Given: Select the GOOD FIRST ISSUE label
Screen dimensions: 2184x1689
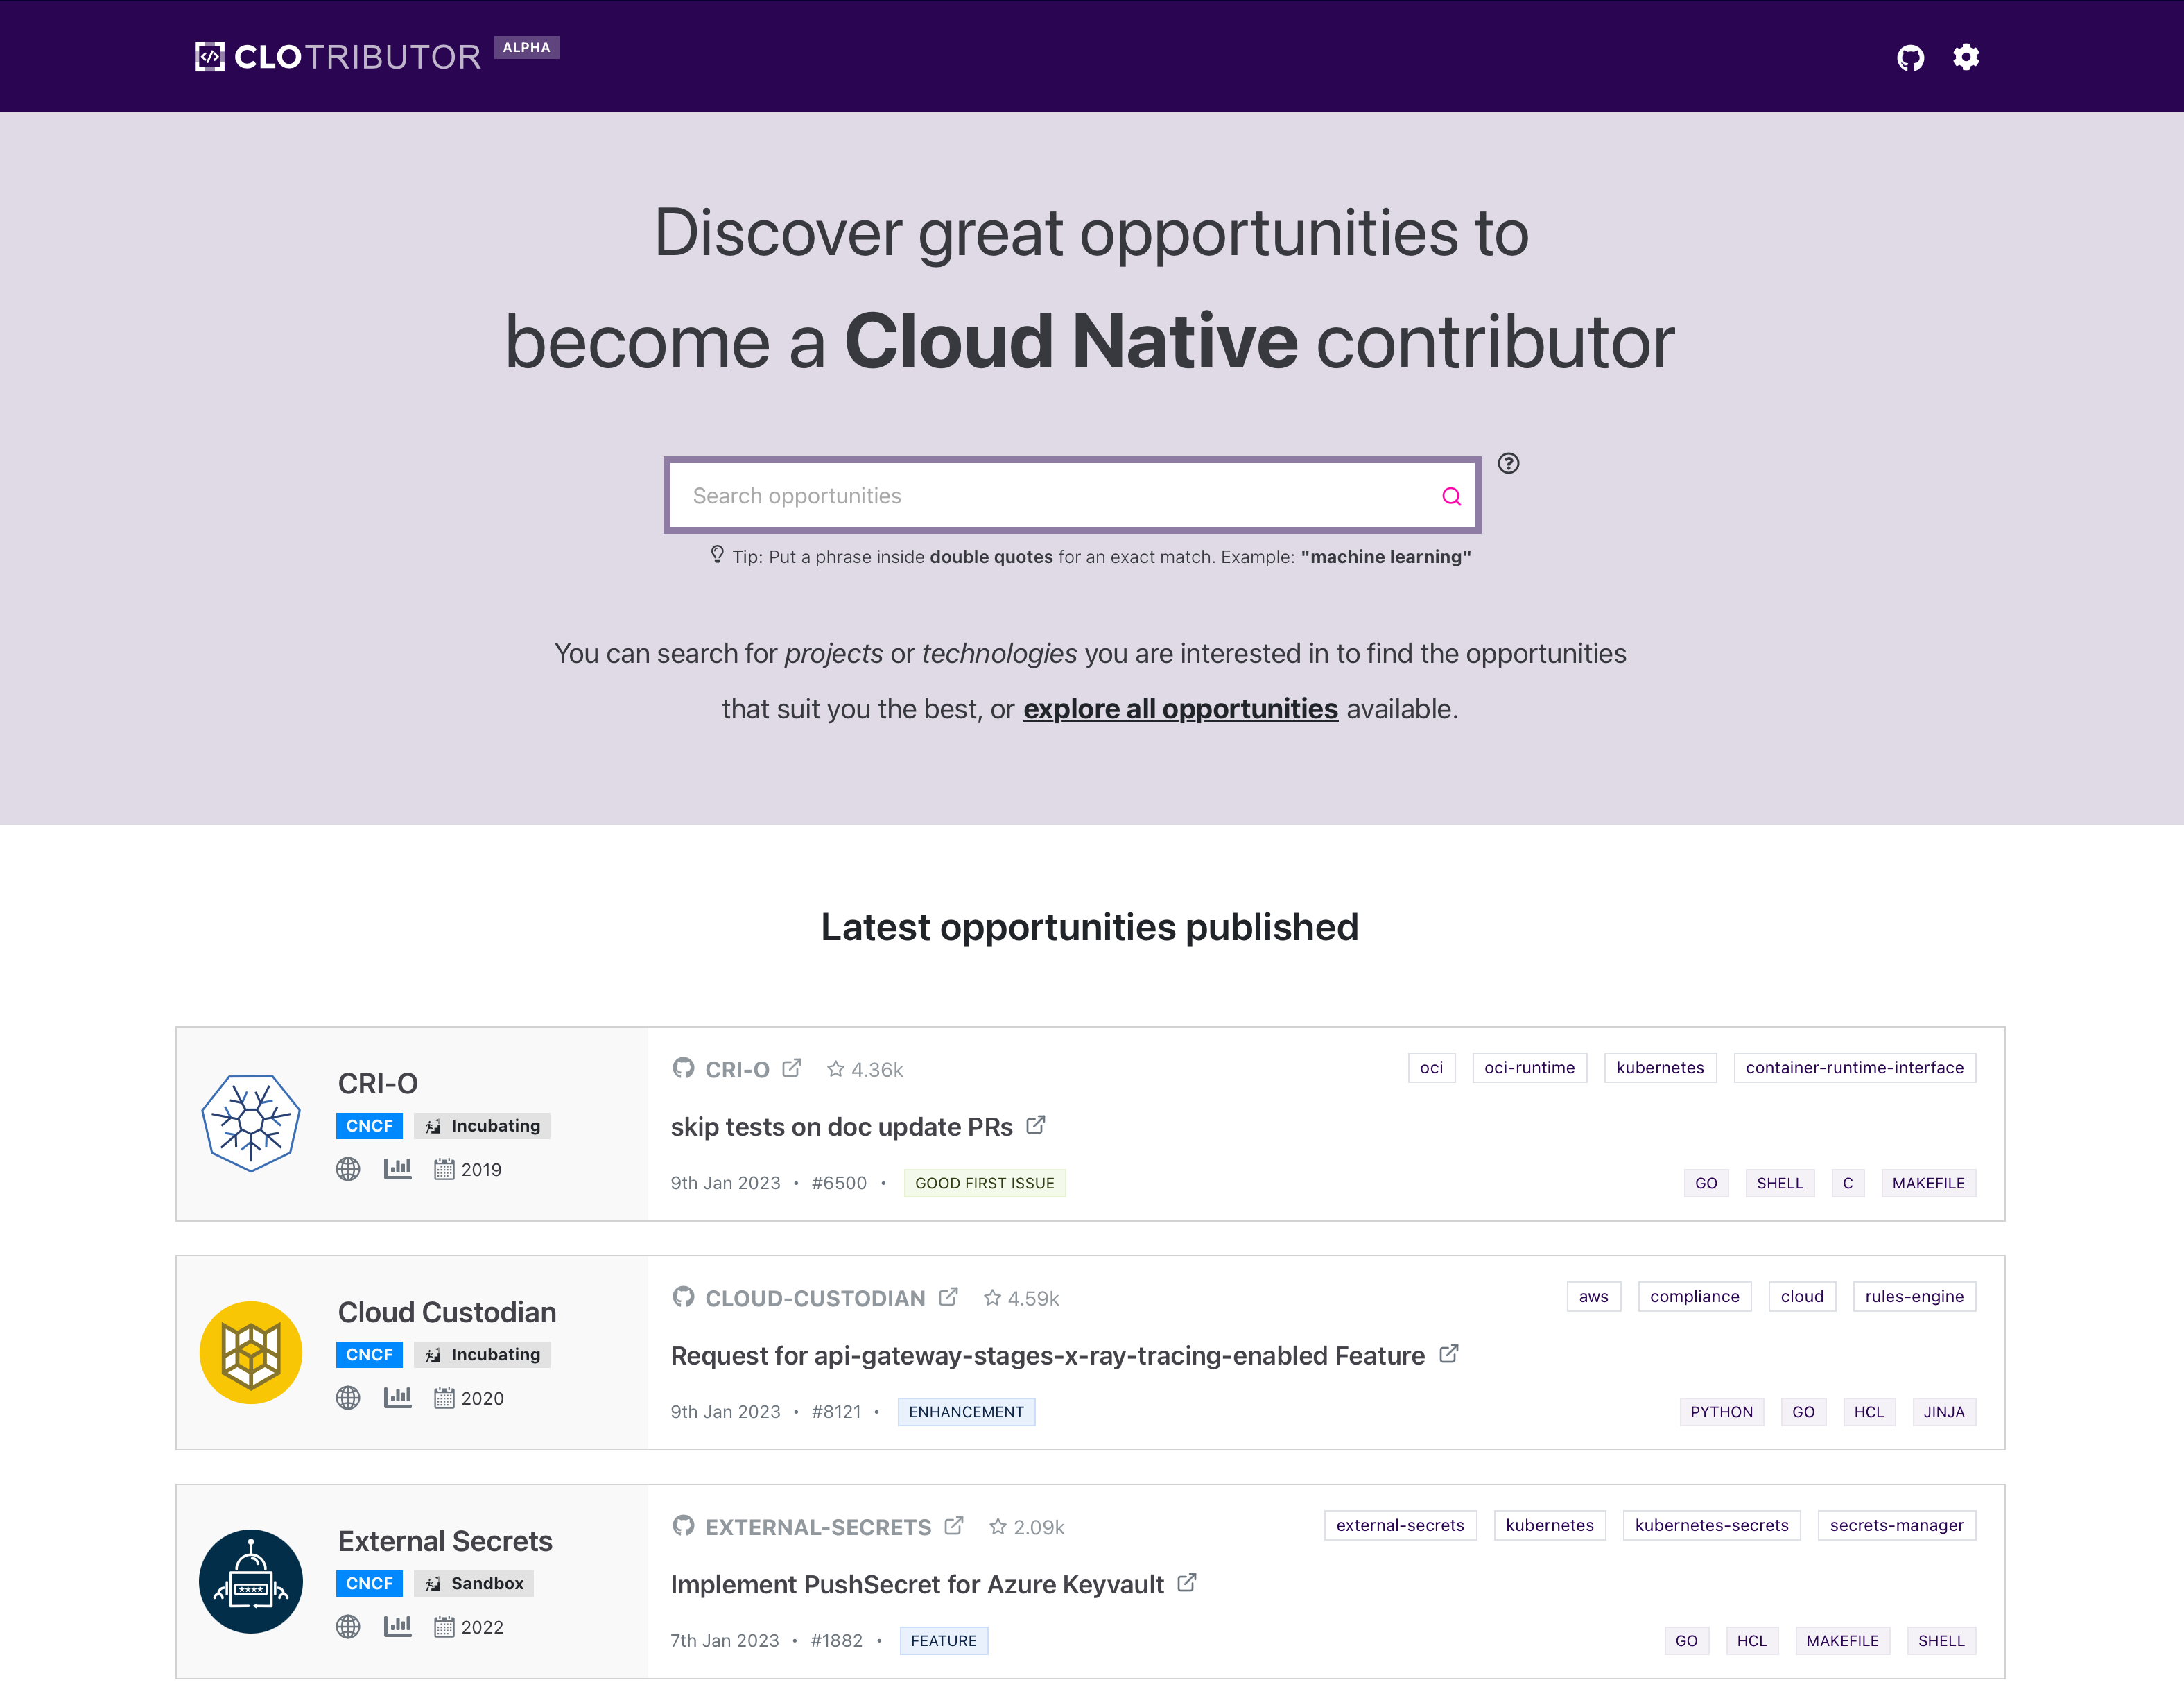Looking at the screenshot, I should (x=984, y=1183).
